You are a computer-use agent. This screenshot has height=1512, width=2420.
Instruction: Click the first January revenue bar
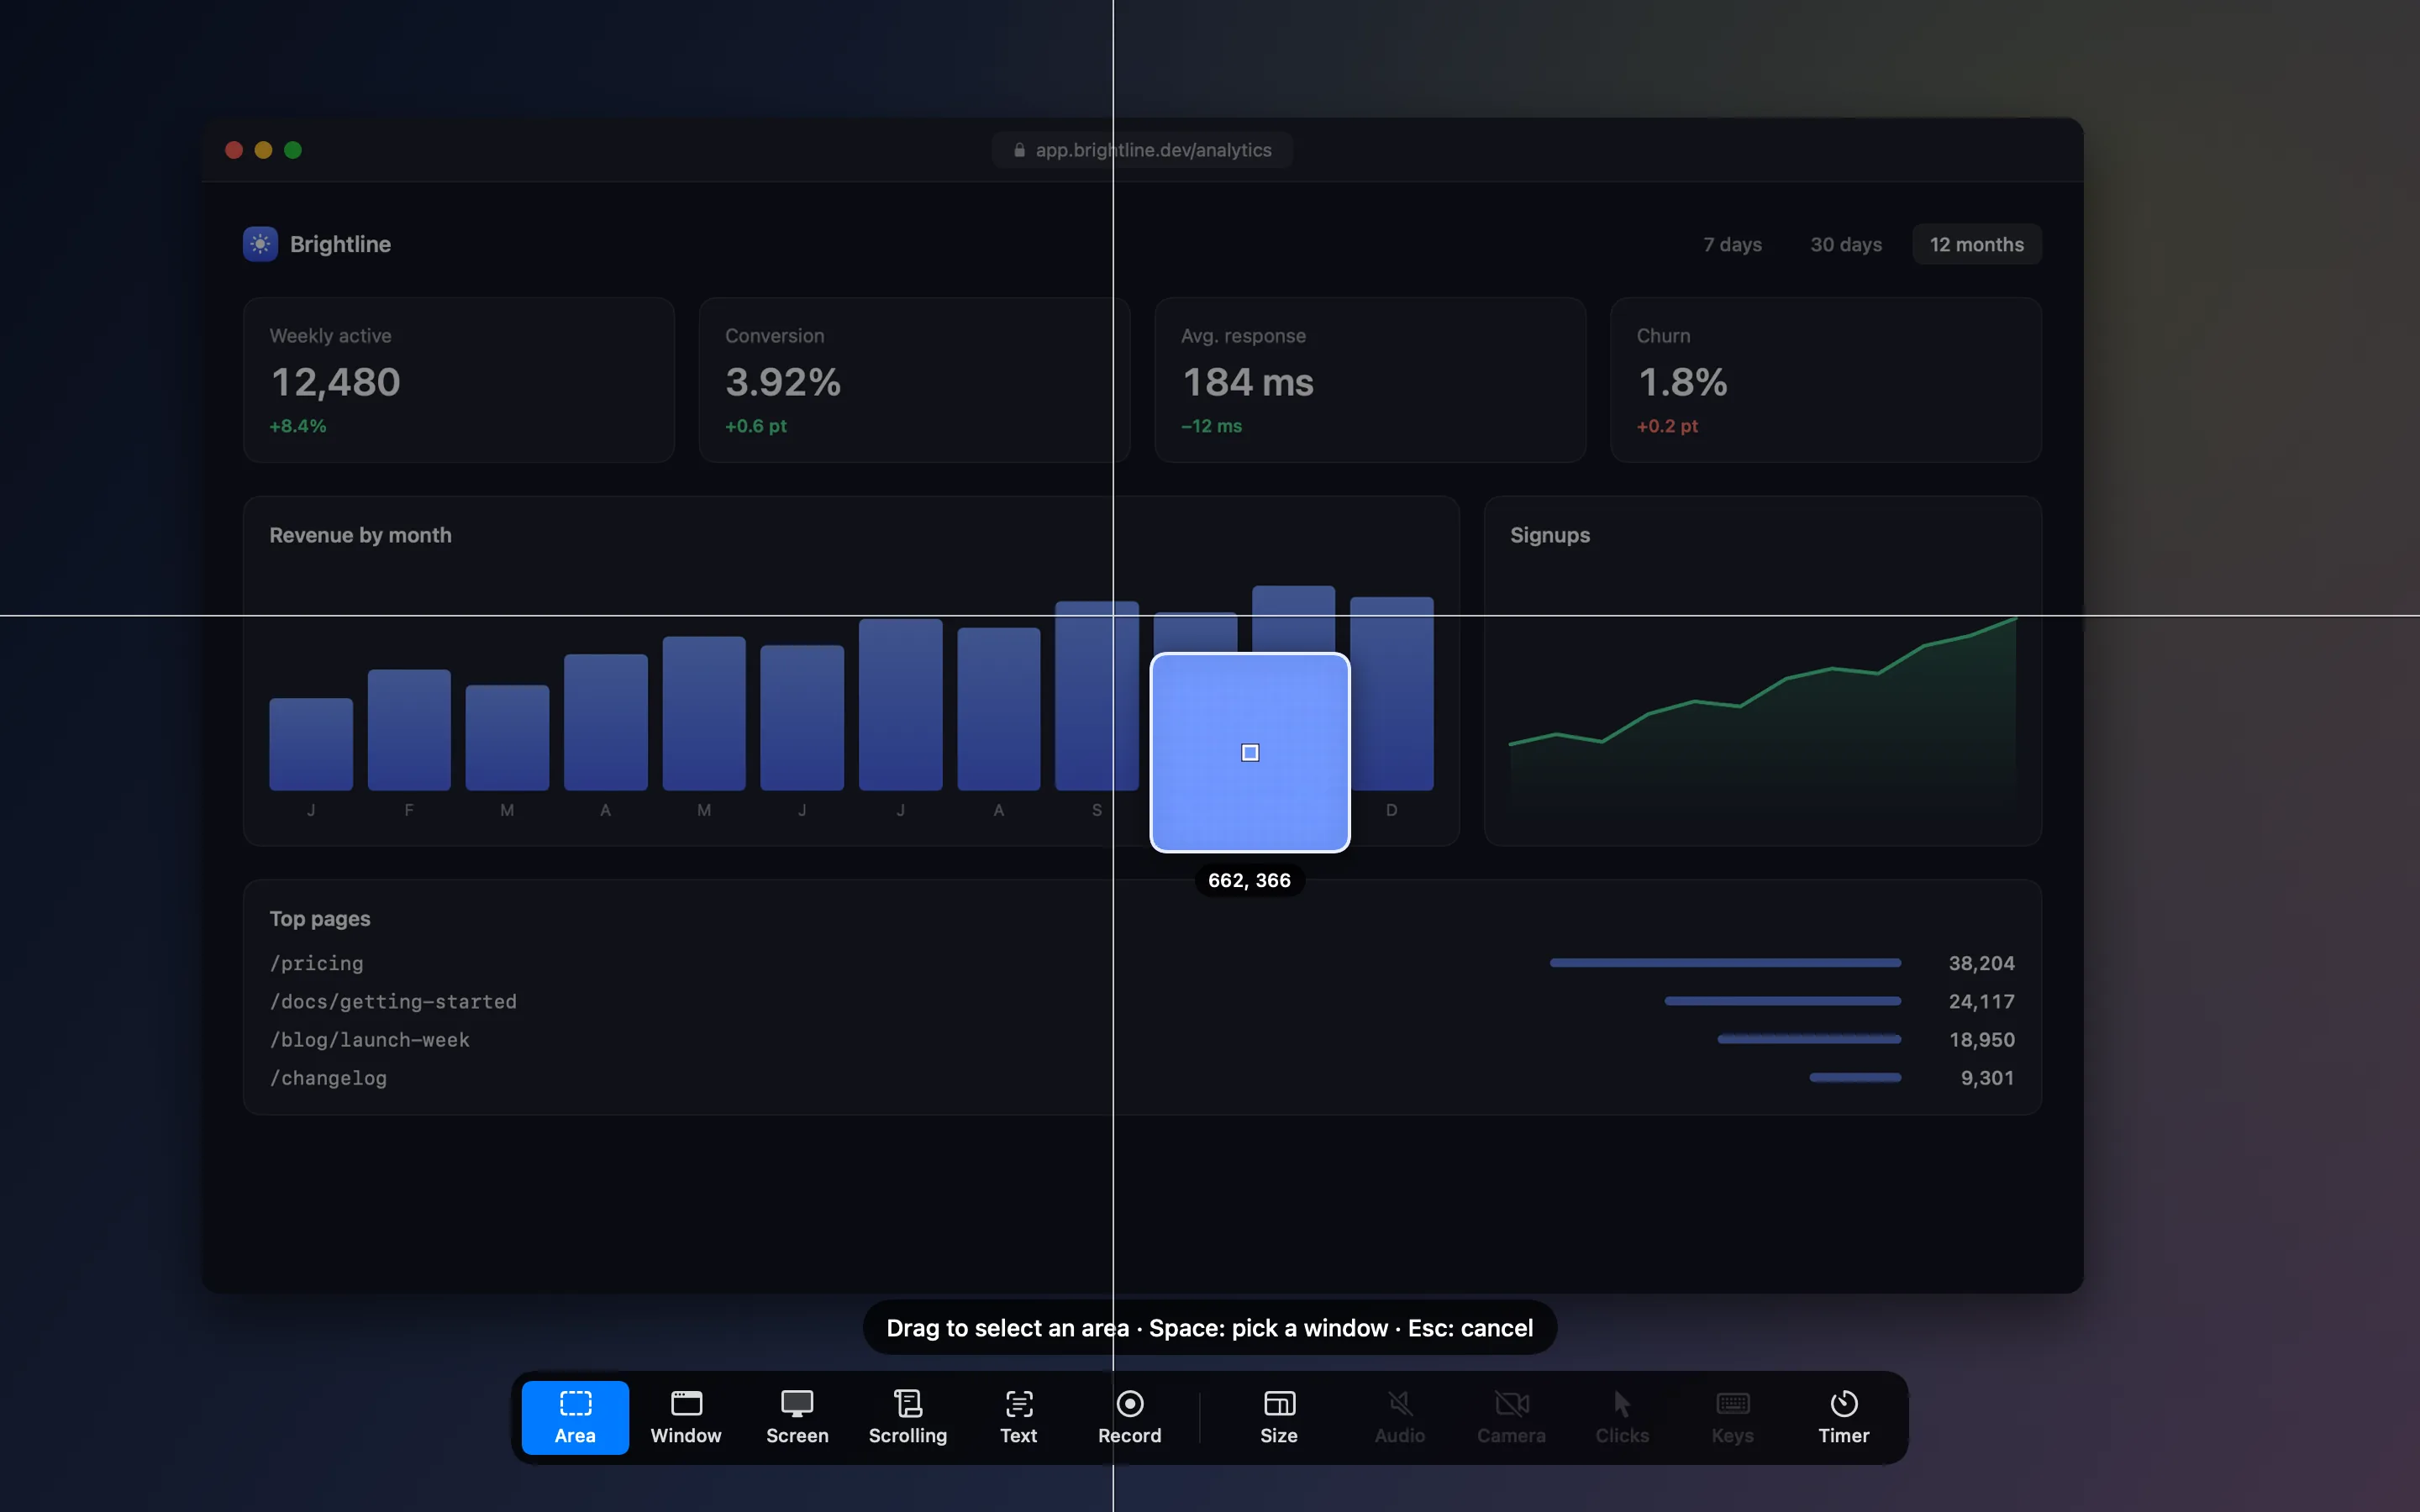pos(311,744)
